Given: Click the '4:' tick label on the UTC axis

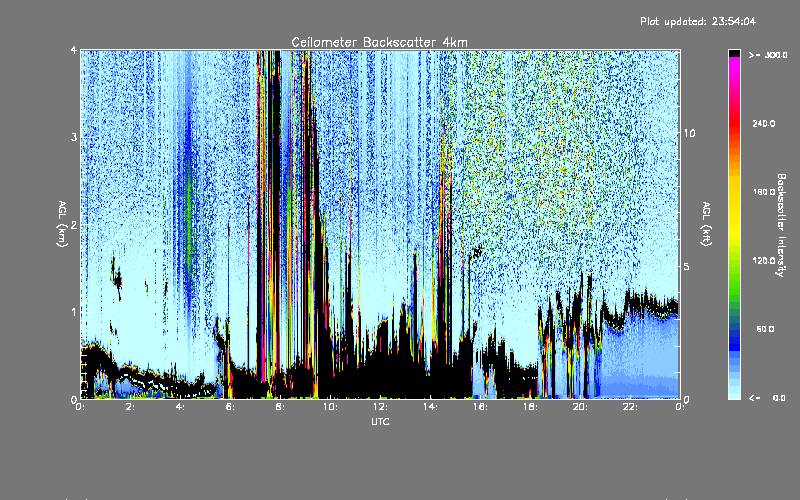Looking at the screenshot, I should pyautogui.click(x=180, y=407).
